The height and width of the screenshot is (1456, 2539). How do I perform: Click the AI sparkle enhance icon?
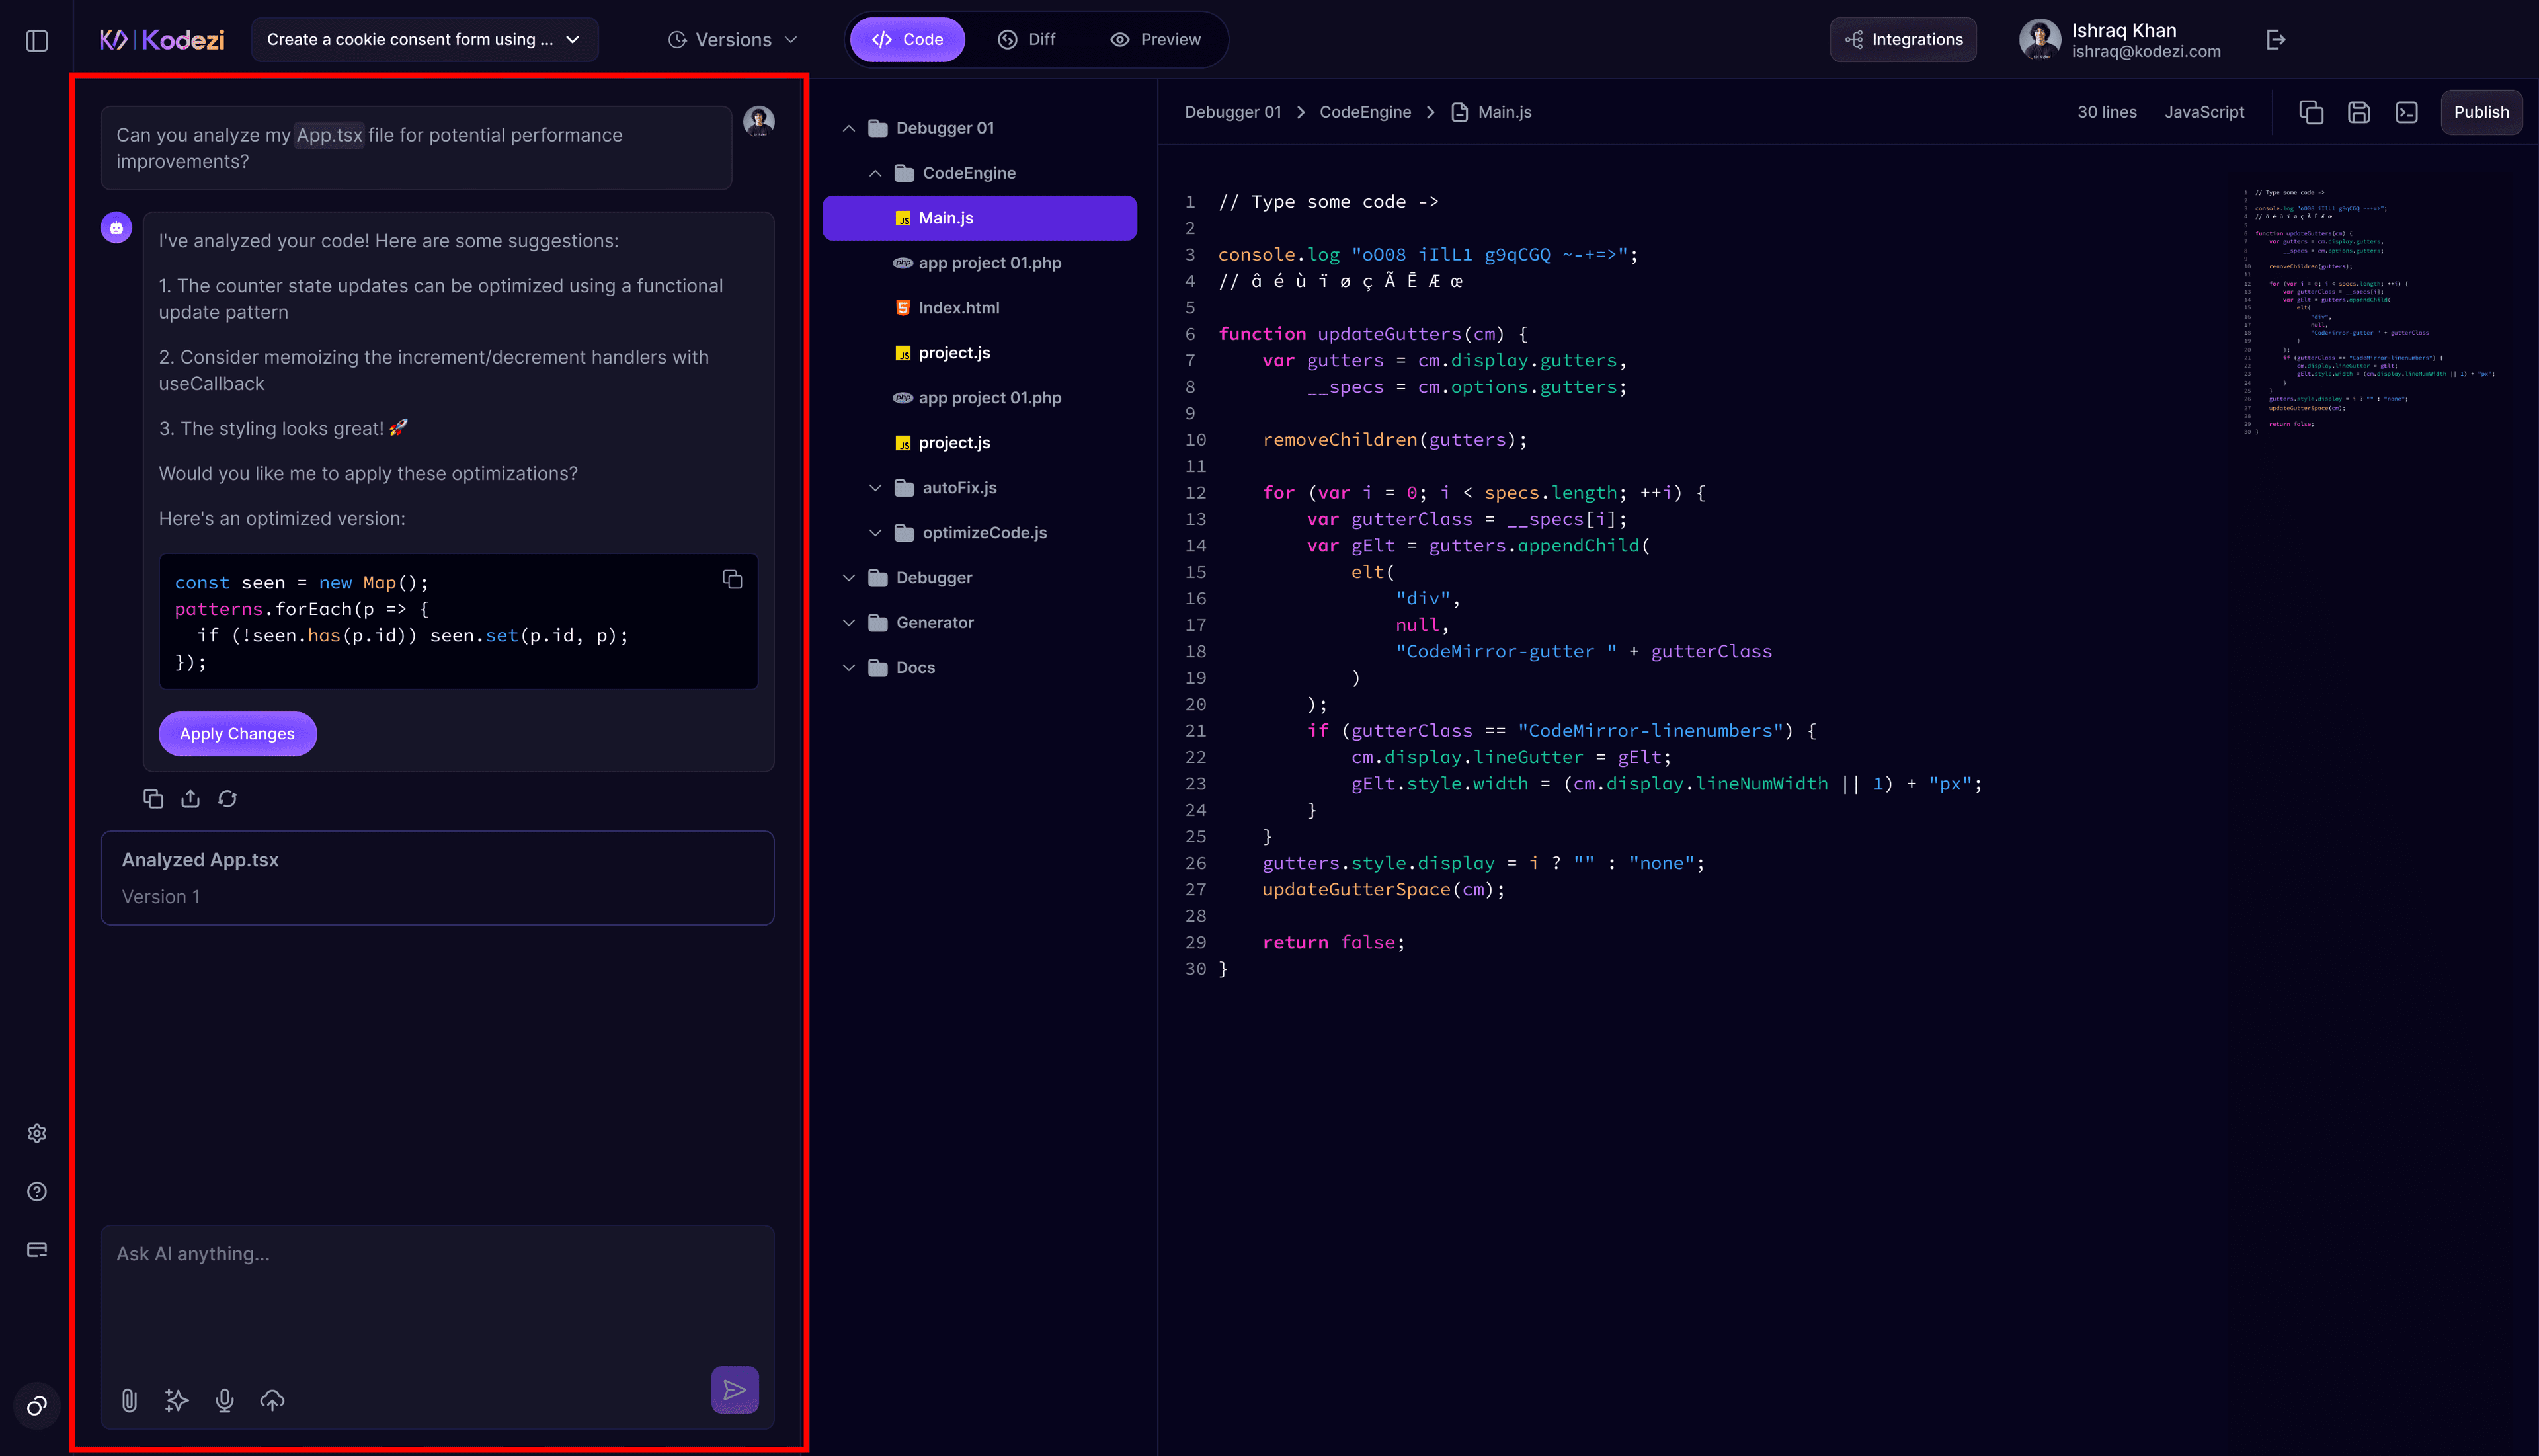click(177, 1400)
